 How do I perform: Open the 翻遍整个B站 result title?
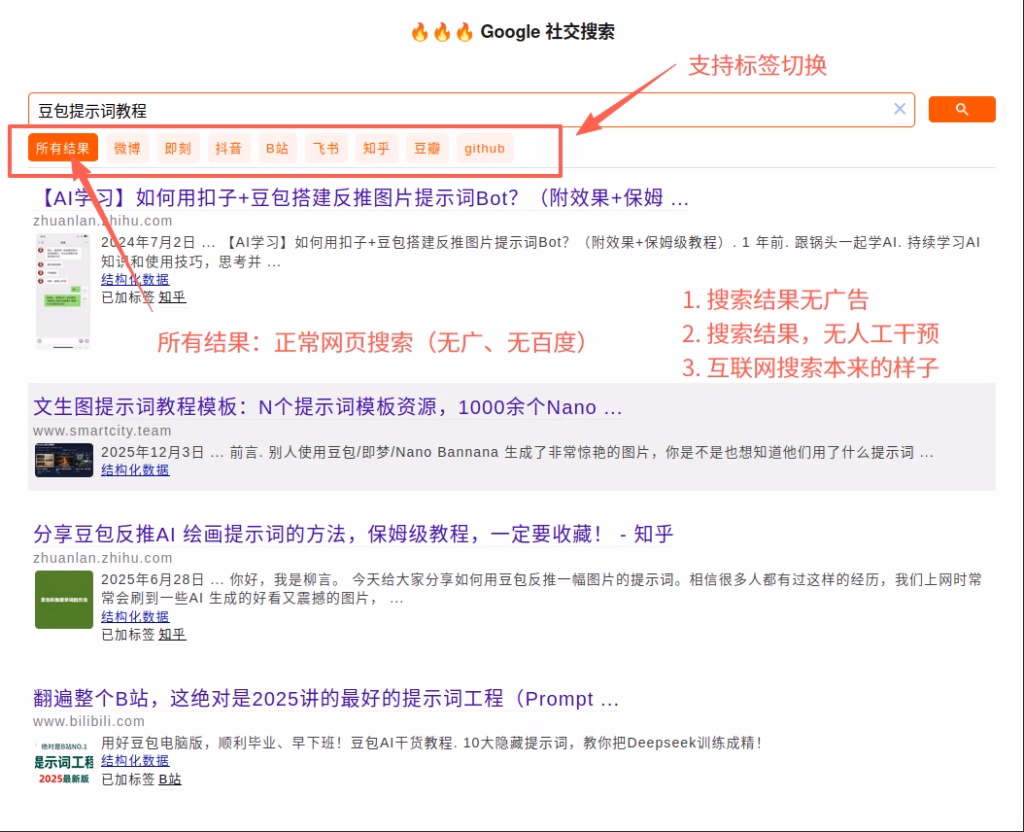[x=326, y=698]
